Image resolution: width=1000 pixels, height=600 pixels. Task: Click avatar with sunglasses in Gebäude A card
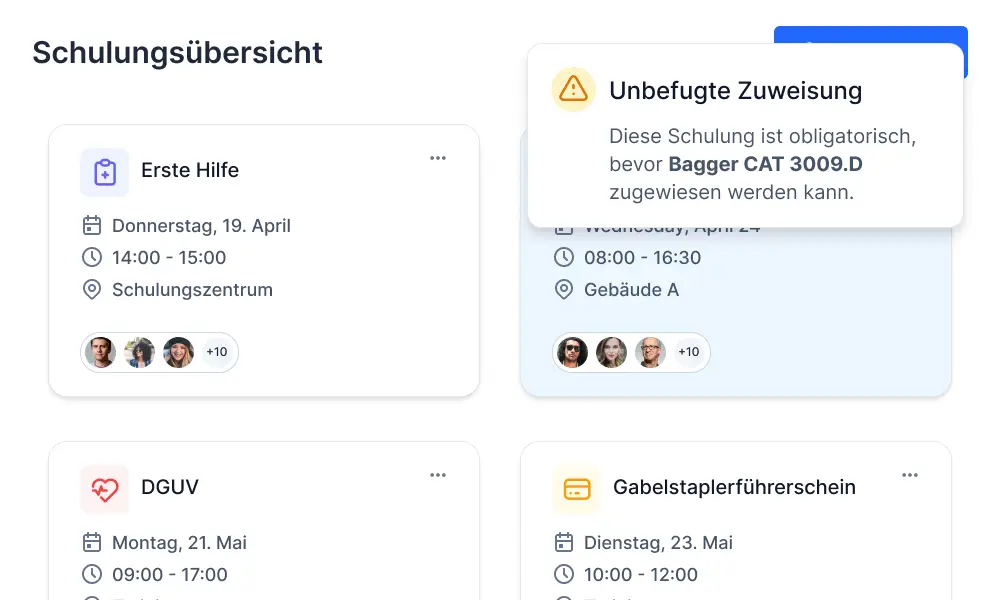[573, 352]
